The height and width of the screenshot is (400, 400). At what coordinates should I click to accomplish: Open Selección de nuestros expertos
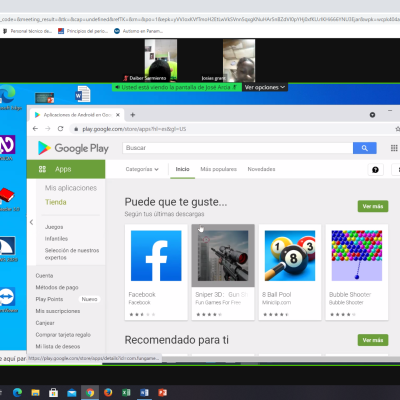(72, 254)
